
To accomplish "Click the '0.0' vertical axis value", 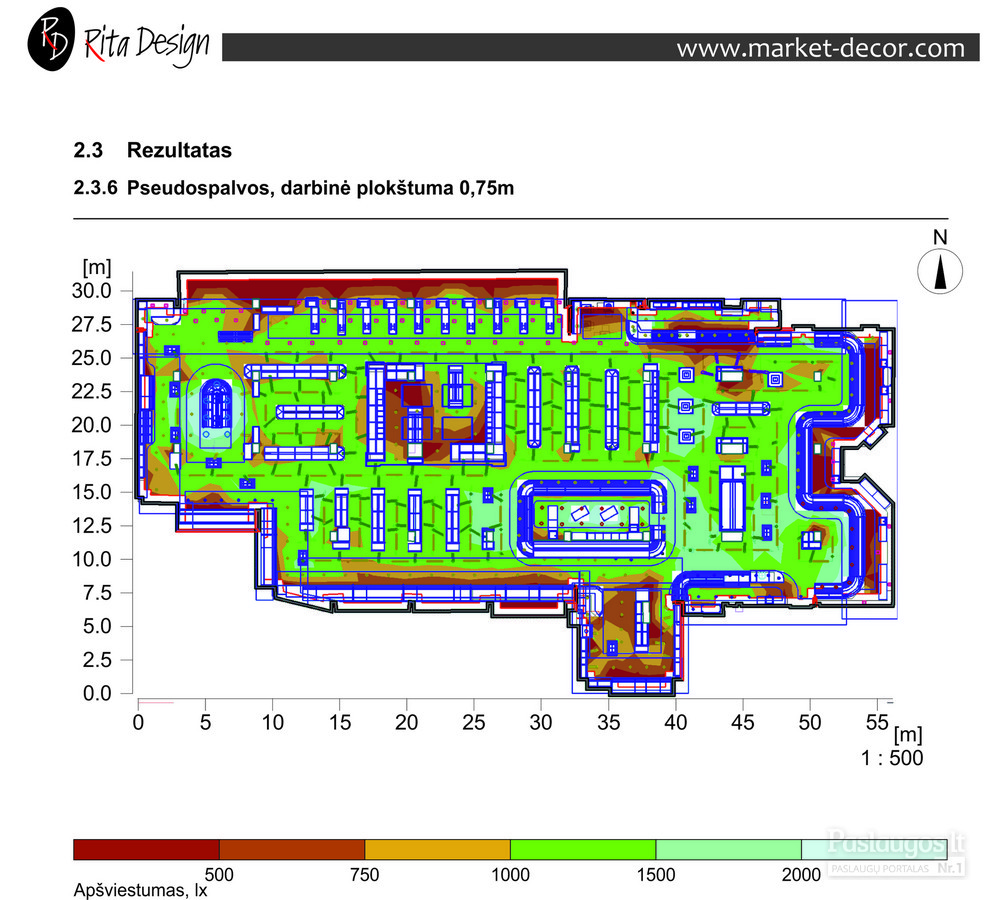I will click(x=97, y=693).
